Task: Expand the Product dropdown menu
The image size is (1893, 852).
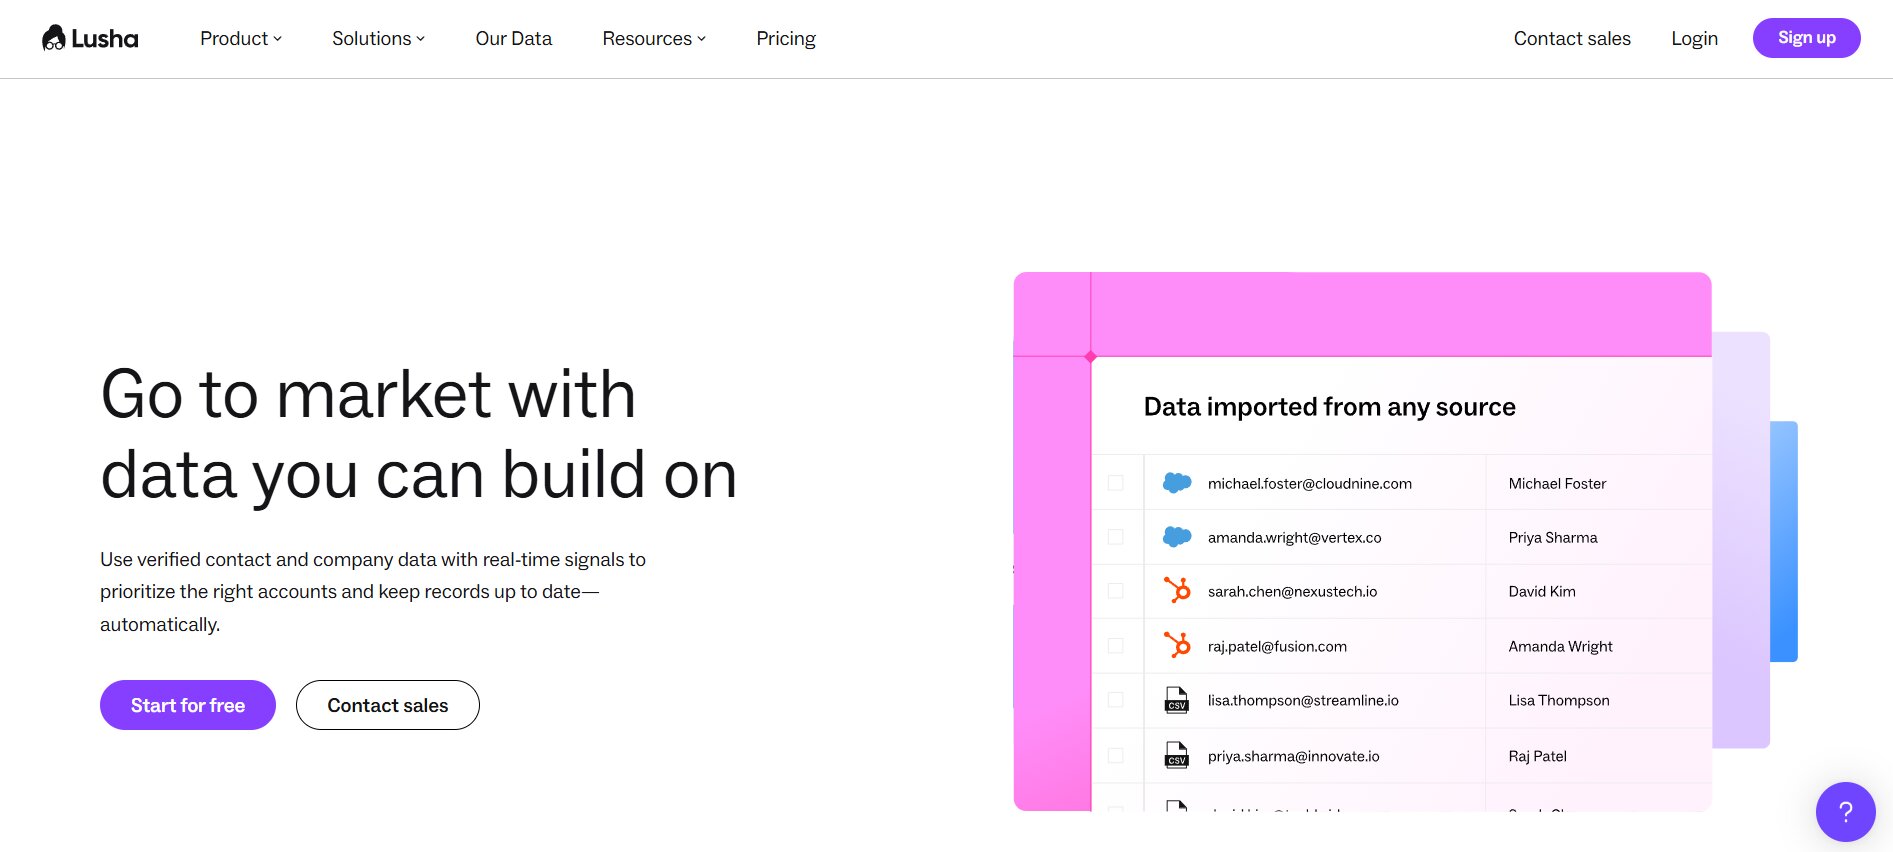Action: [x=241, y=38]
